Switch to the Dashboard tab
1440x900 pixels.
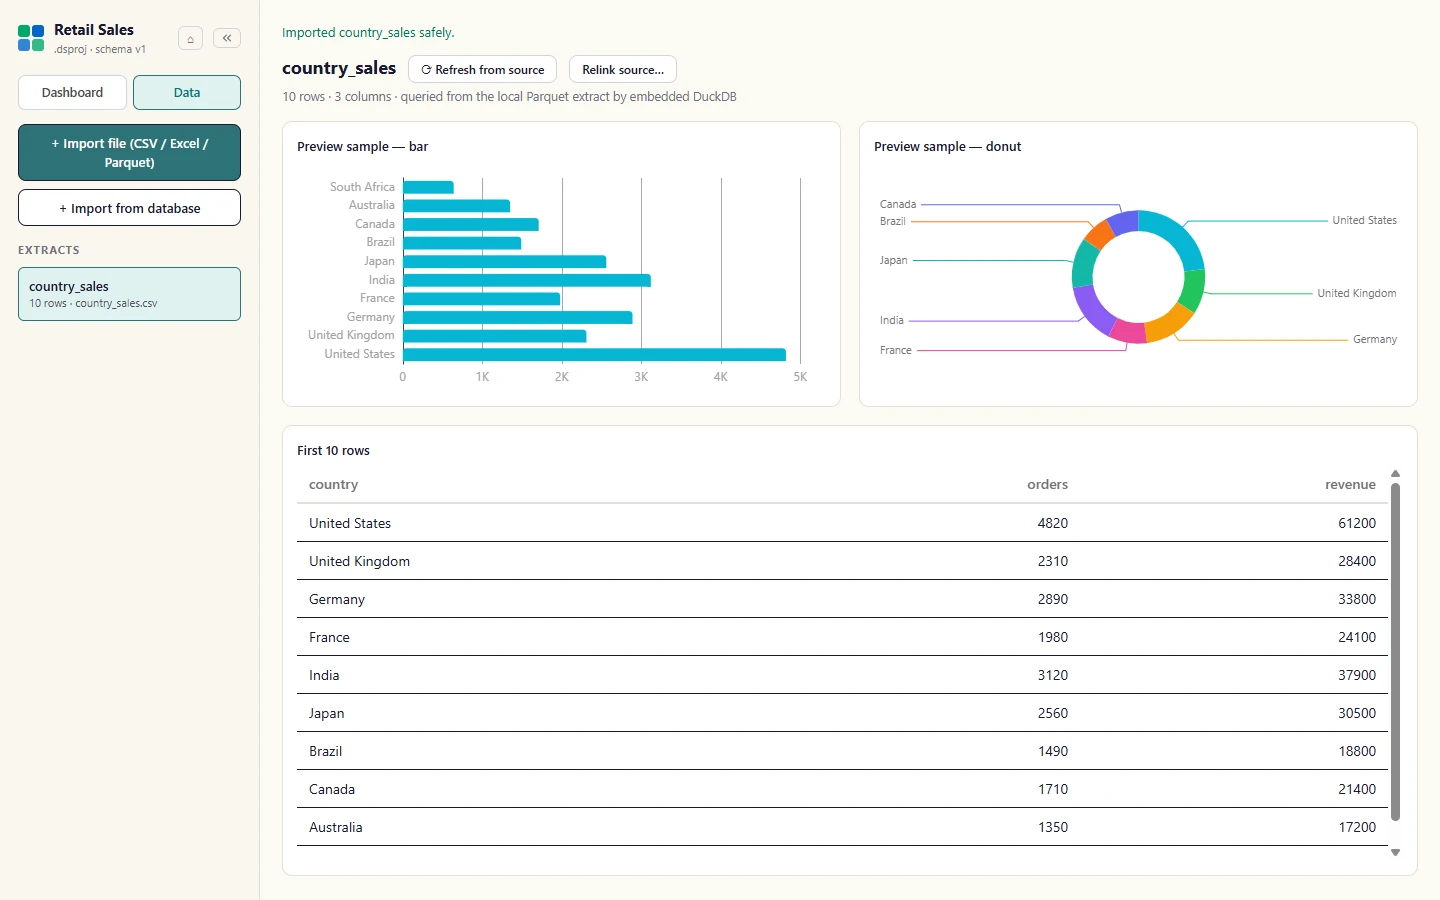[72, 92]
